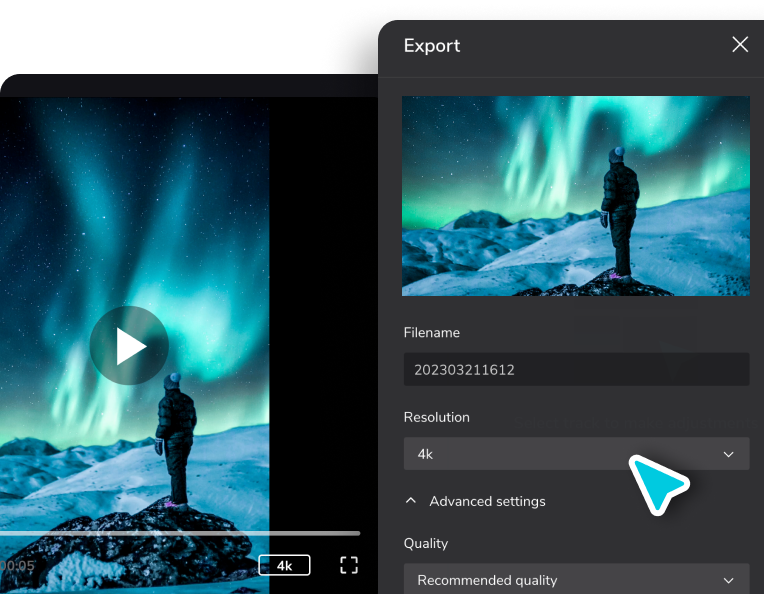Select the export preview thumbnail image
This screenshot has height=594, width=764.
pyautogui.click(x=575, y=196)
